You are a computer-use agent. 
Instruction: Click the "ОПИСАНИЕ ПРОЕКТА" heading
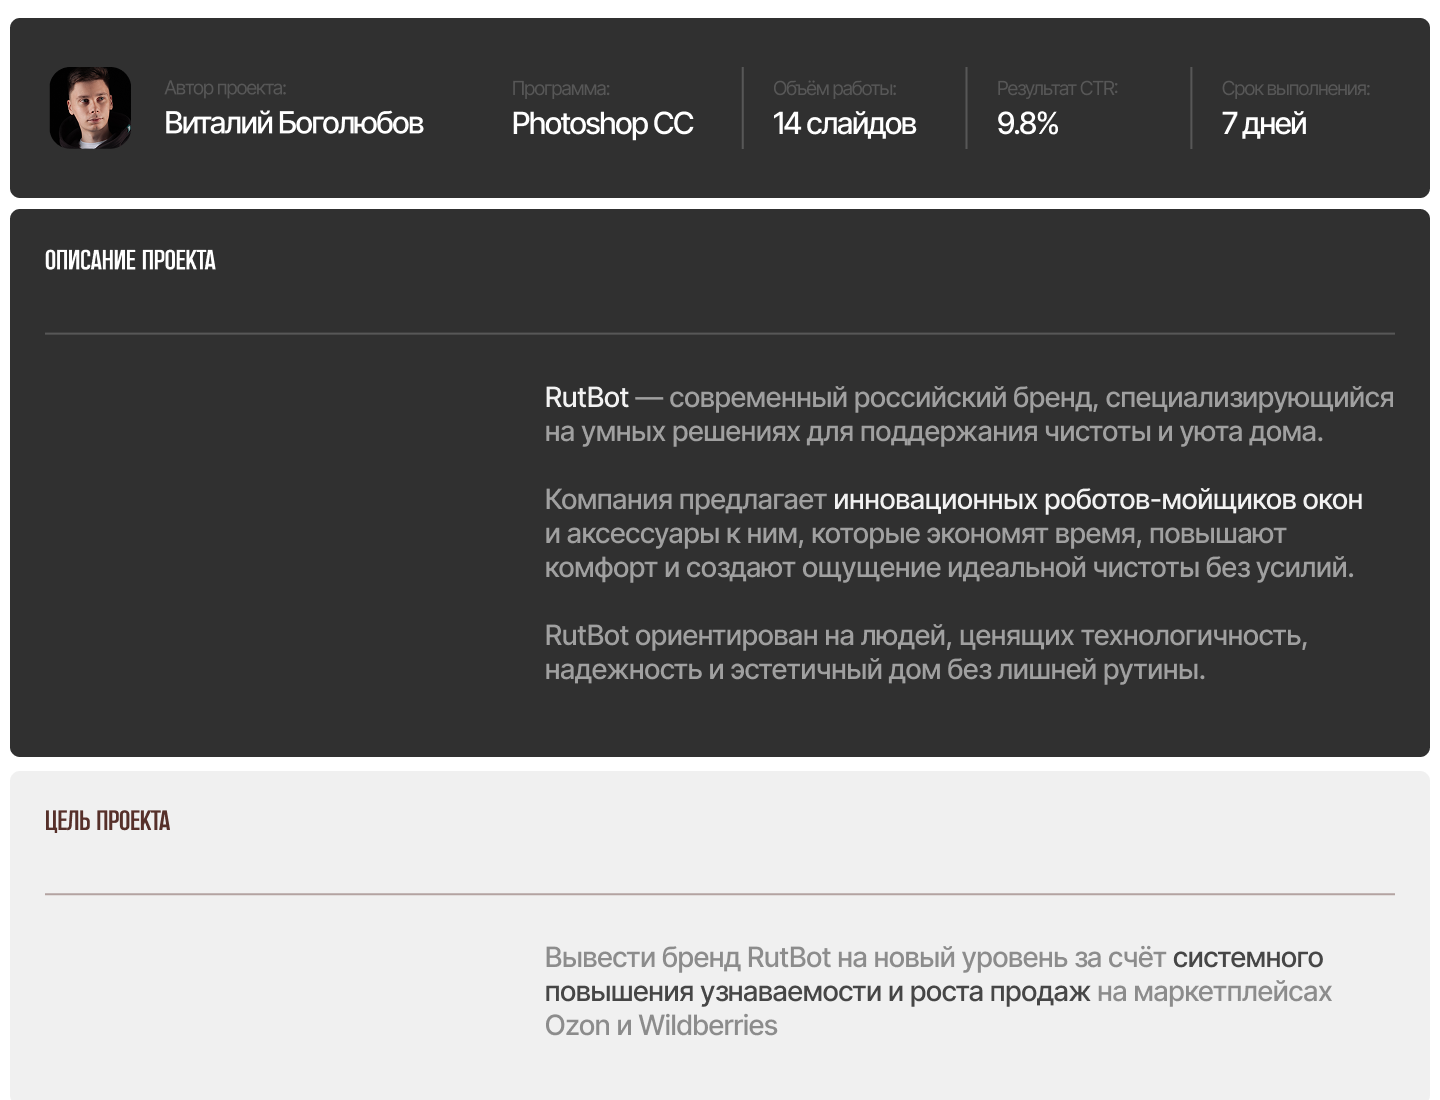click(130, 261)
